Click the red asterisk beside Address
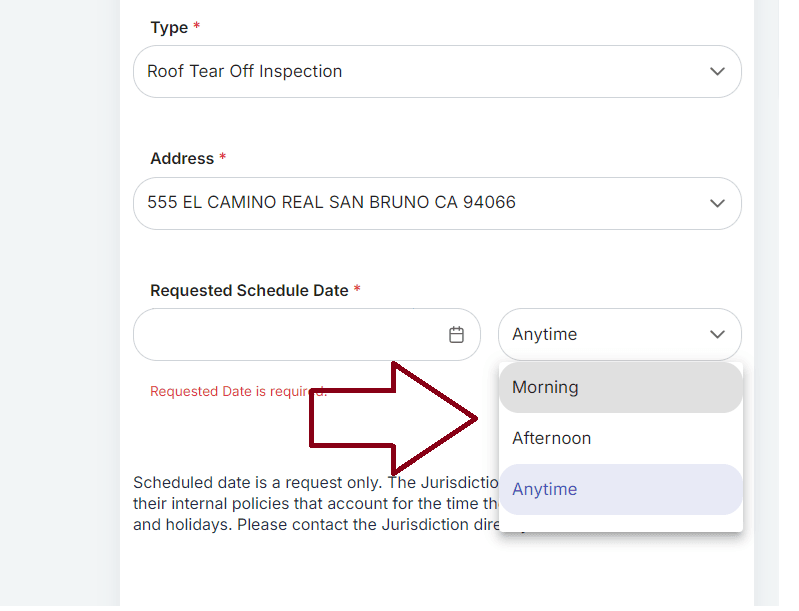This screenshot has width=799, height=611. point(223,159)
